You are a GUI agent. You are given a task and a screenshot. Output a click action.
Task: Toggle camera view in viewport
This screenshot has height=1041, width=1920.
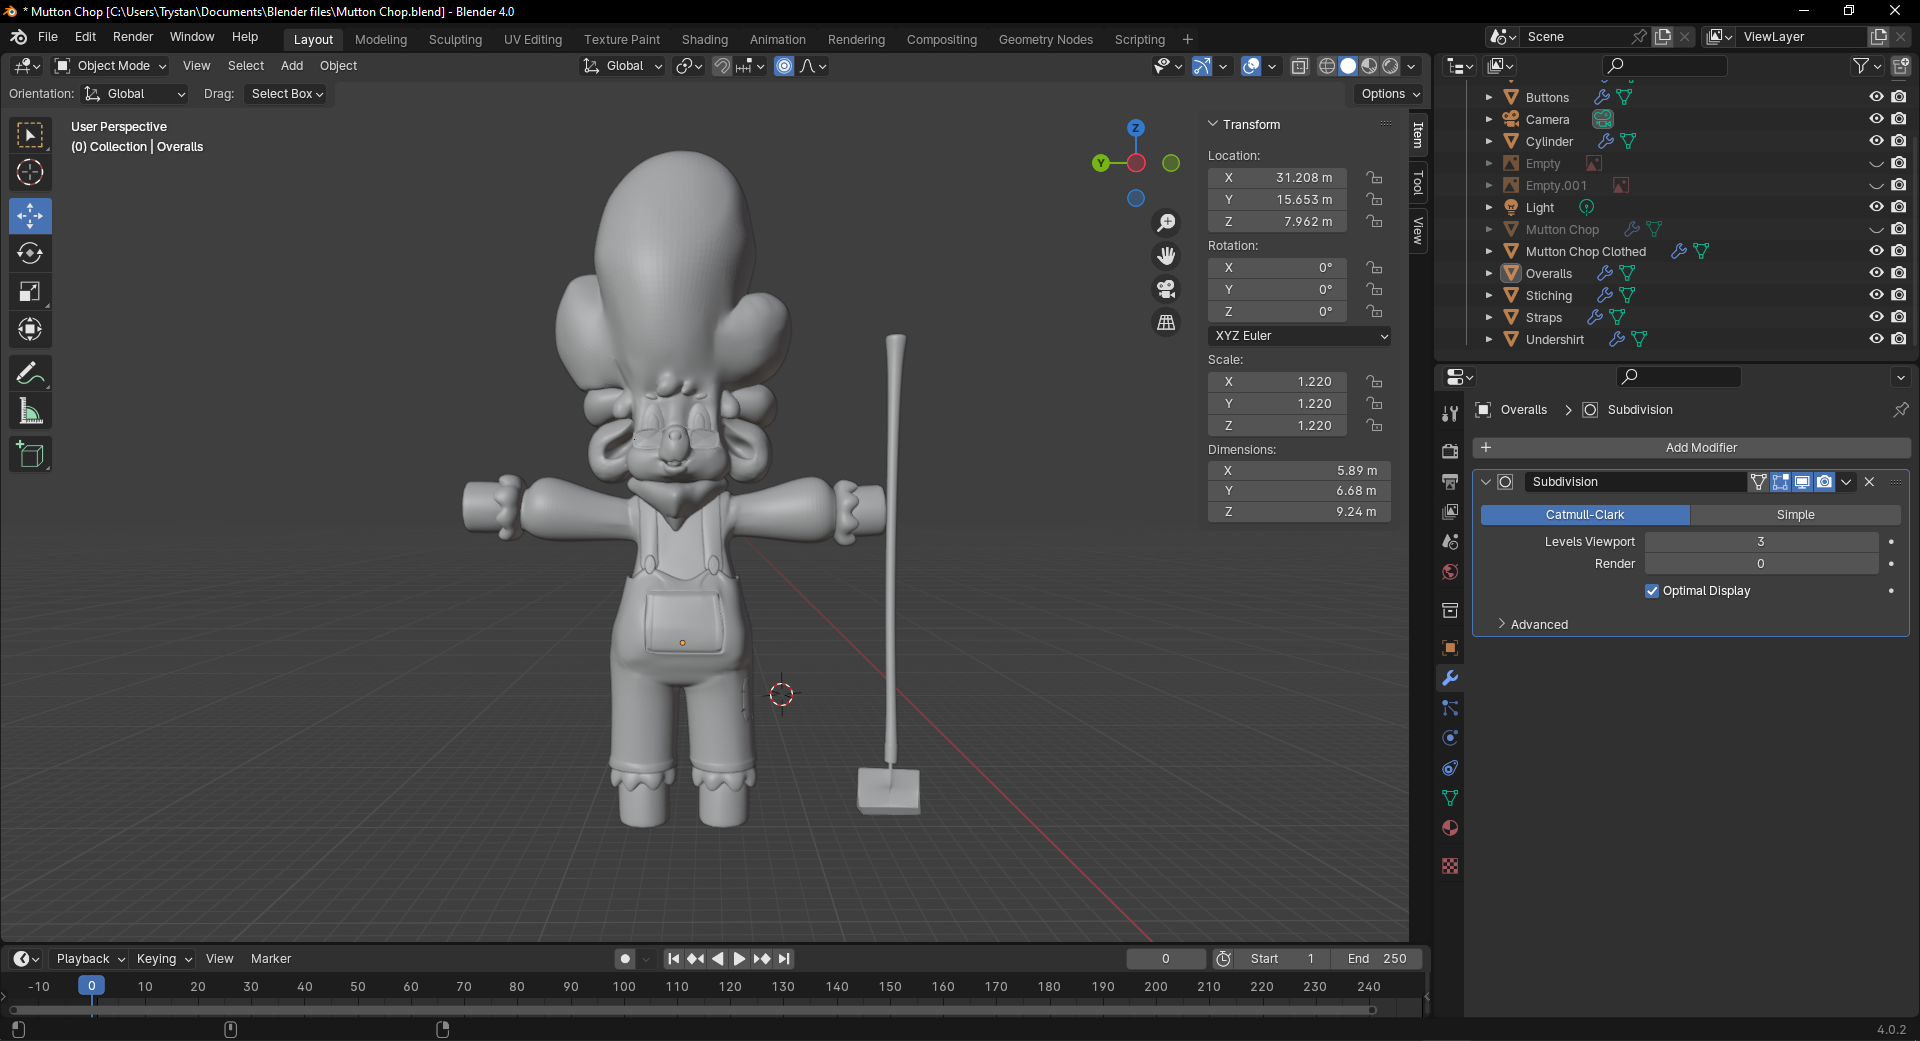coord(1166,290)
